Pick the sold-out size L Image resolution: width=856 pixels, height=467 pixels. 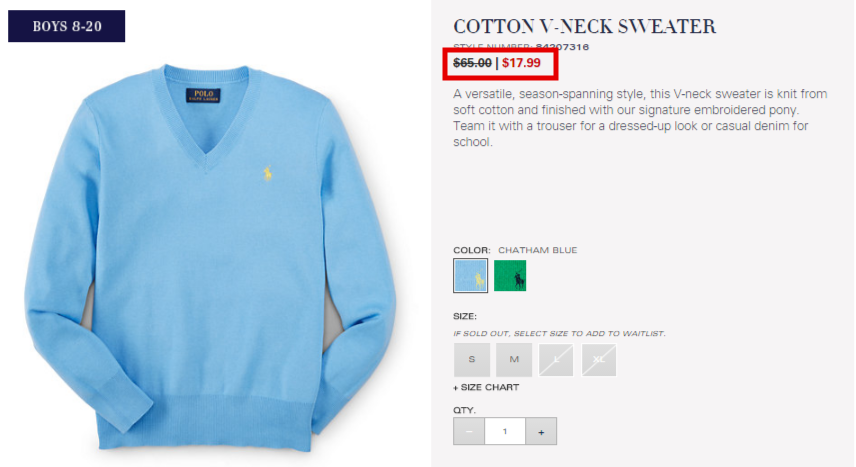[x=556, y=359]
